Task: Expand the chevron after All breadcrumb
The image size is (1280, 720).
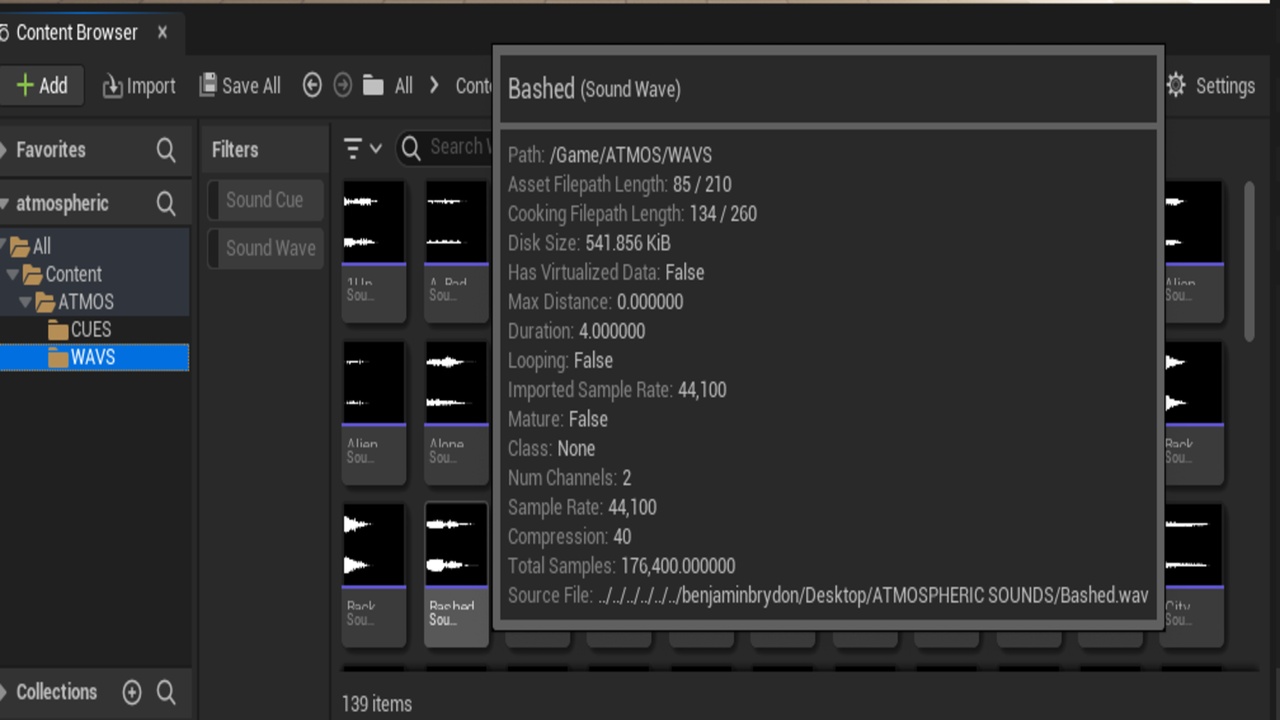Action: pyautogui.click(x=434, y=86)
